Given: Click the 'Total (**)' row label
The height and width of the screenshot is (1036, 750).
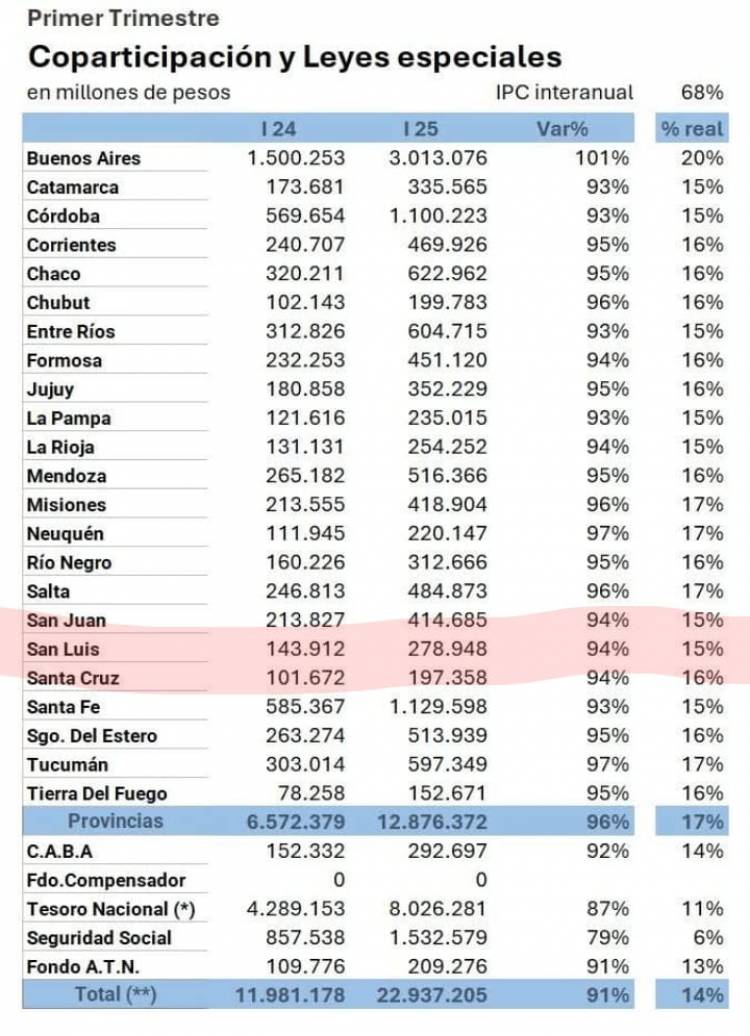Looking at the screenshot, I should pos(117,995).
